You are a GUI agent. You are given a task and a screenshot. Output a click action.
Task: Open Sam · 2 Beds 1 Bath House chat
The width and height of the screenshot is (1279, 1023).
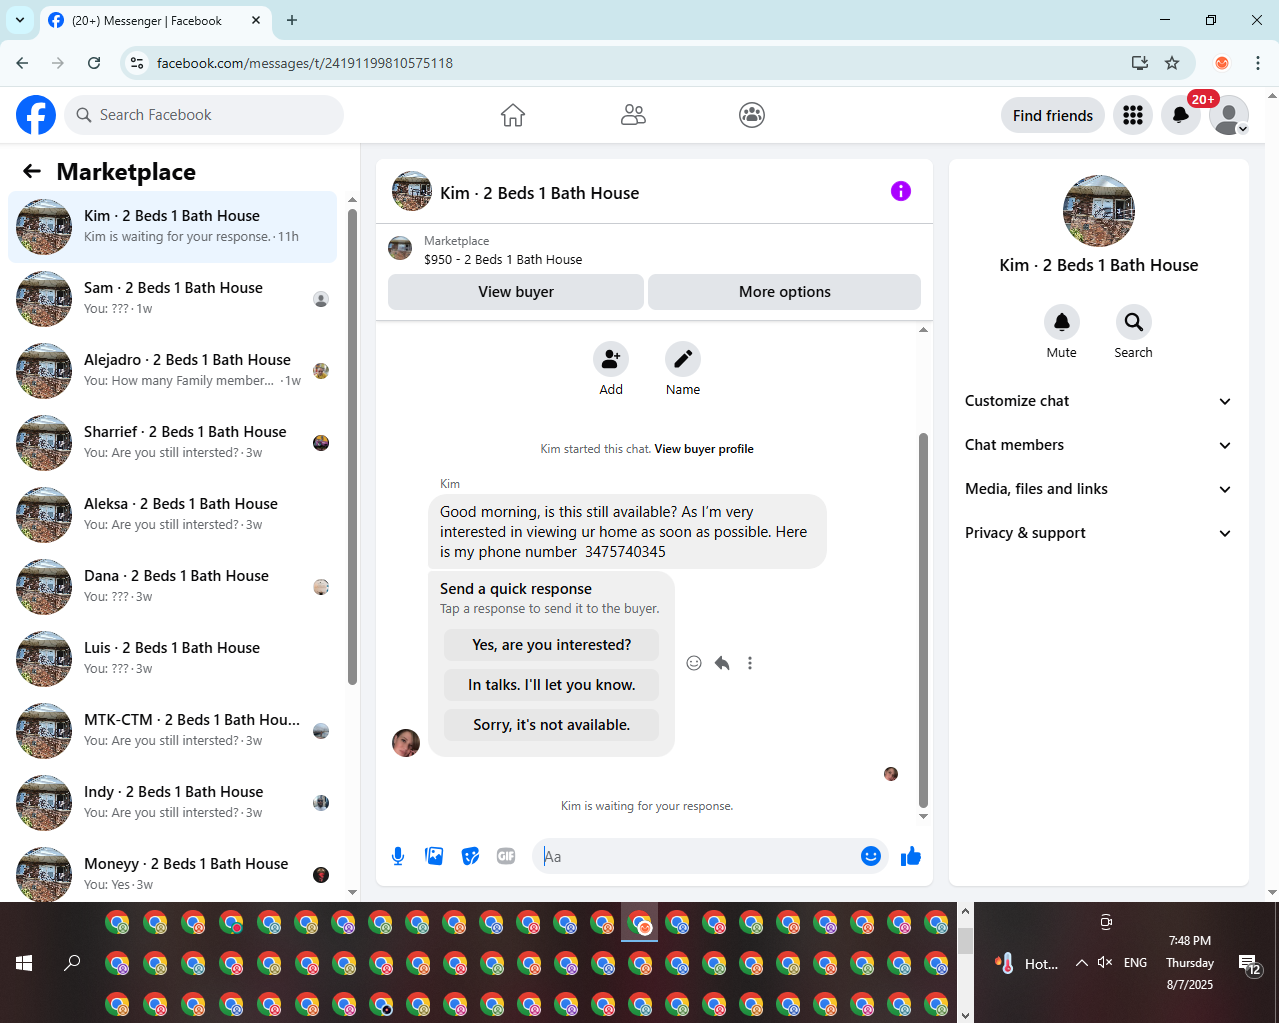pyautogui.click(x=173, y=299)
